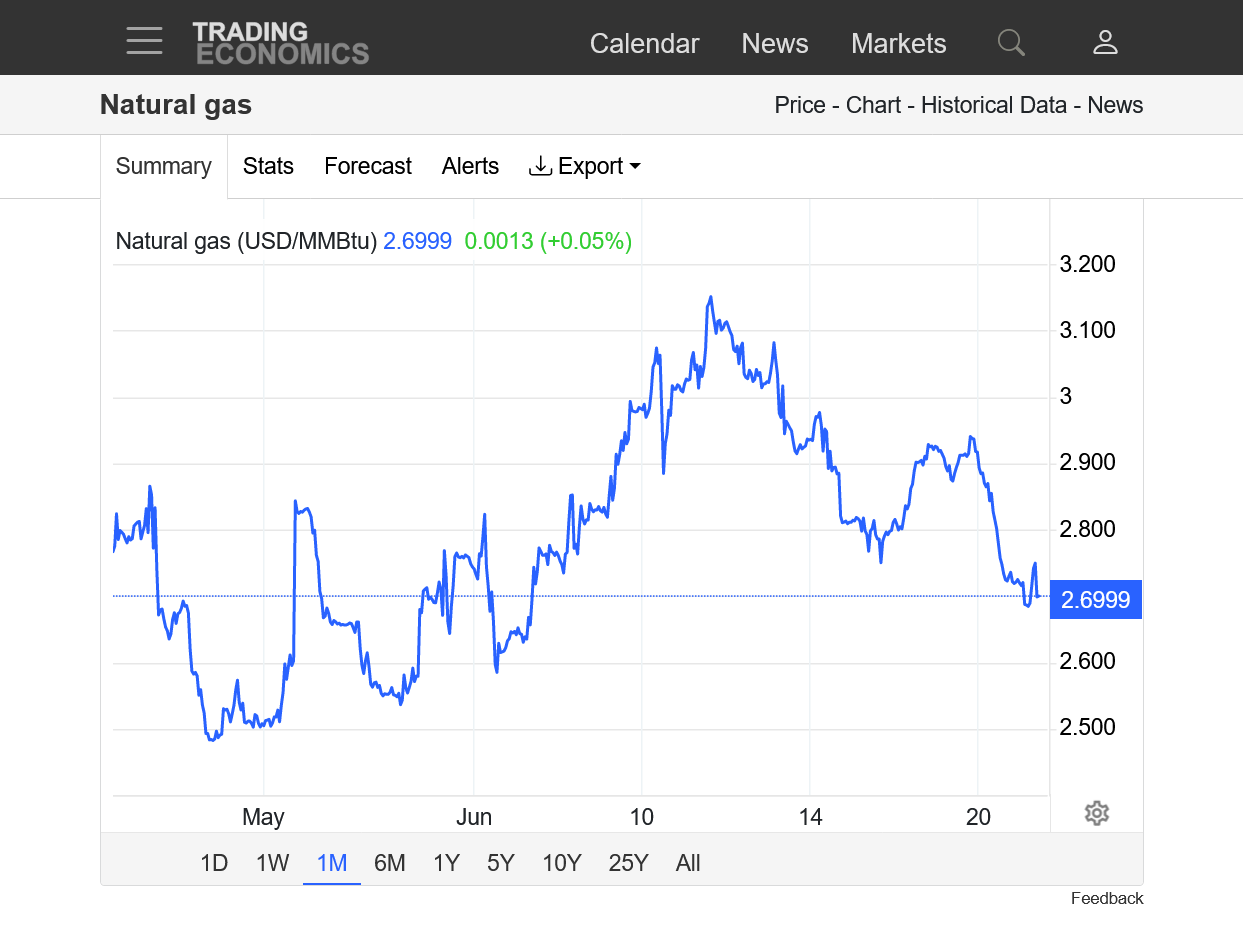Click the Jun date axis label

coord(474,817)
